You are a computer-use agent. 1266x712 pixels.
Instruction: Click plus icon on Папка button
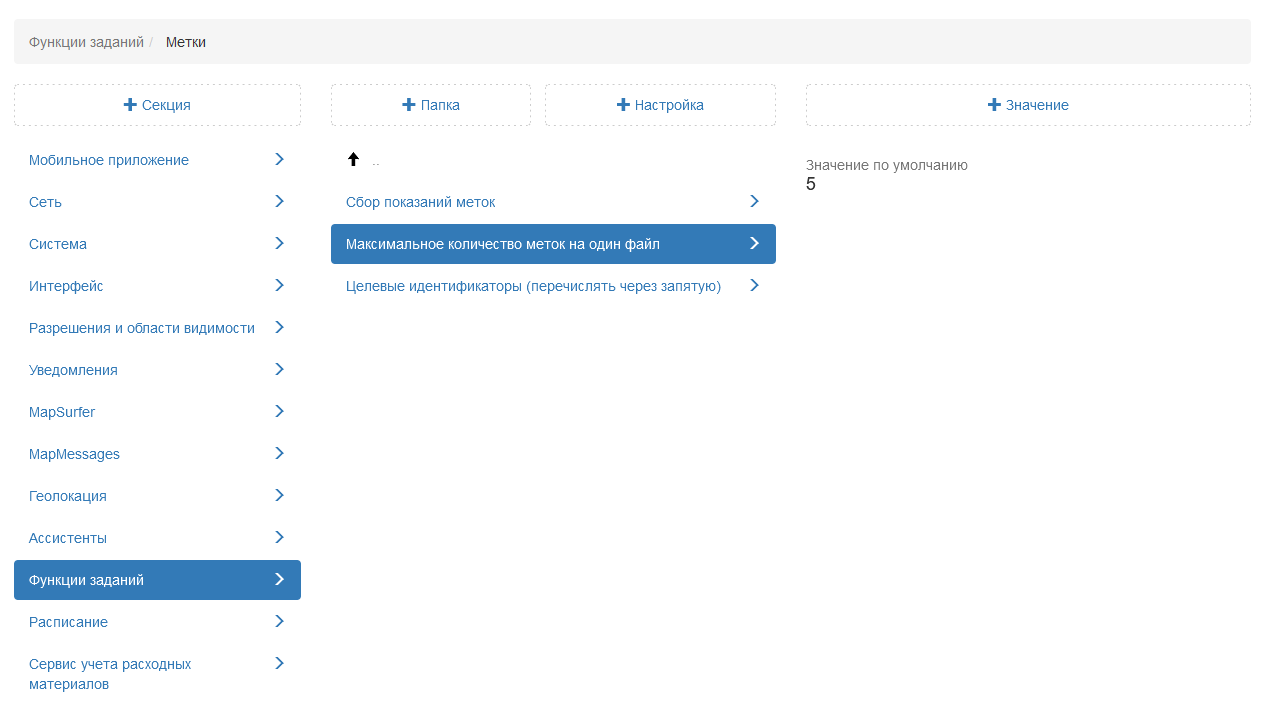(408, 105)
